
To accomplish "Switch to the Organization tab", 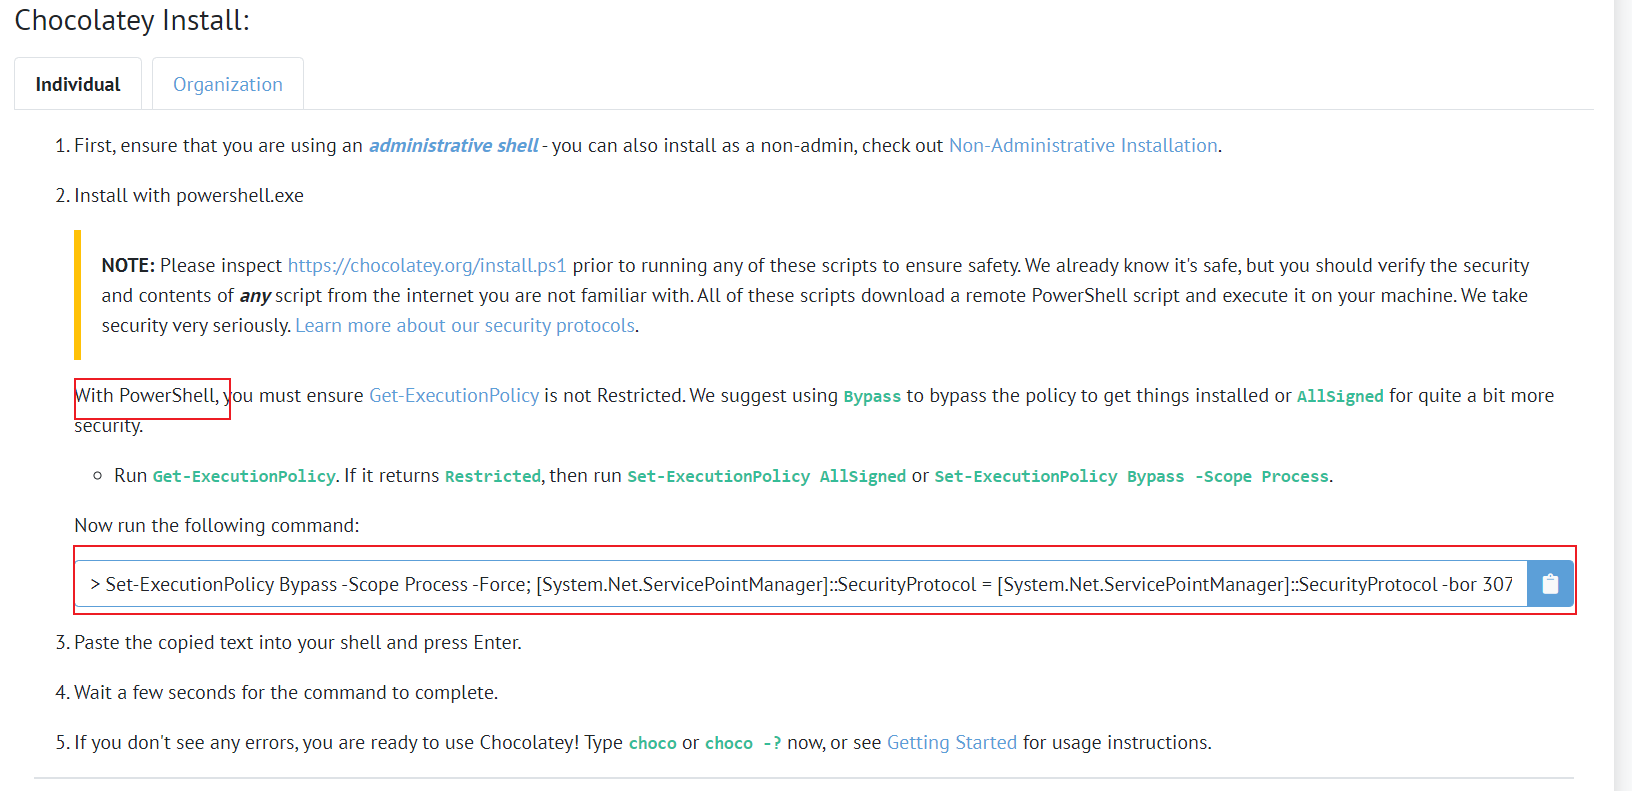I will 228,84.
